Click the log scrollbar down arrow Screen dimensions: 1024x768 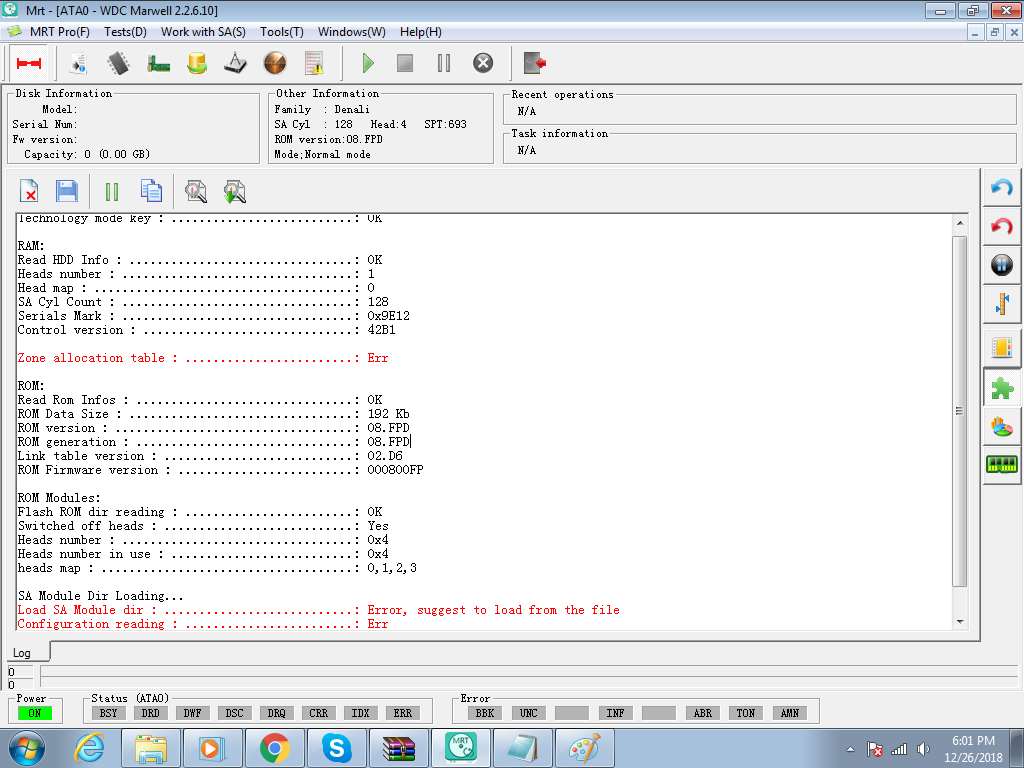click(959, 622)
